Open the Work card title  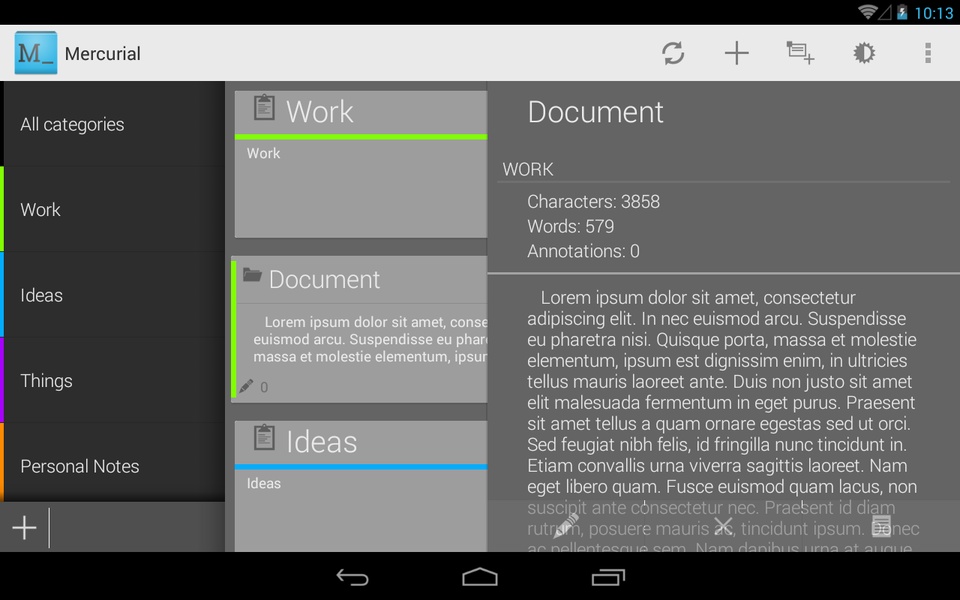point(320,111)
